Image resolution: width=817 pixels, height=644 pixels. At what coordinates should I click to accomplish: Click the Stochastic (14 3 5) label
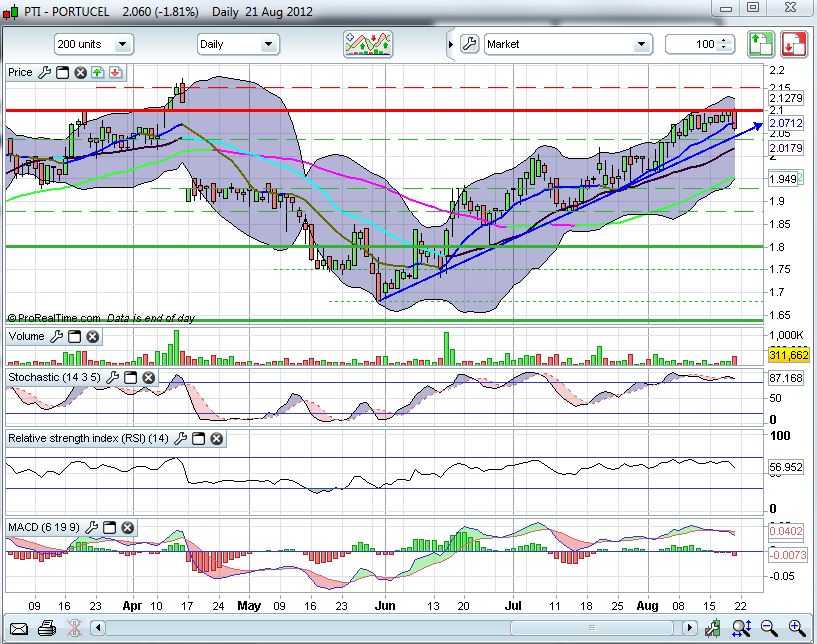(x=54, y=377)
